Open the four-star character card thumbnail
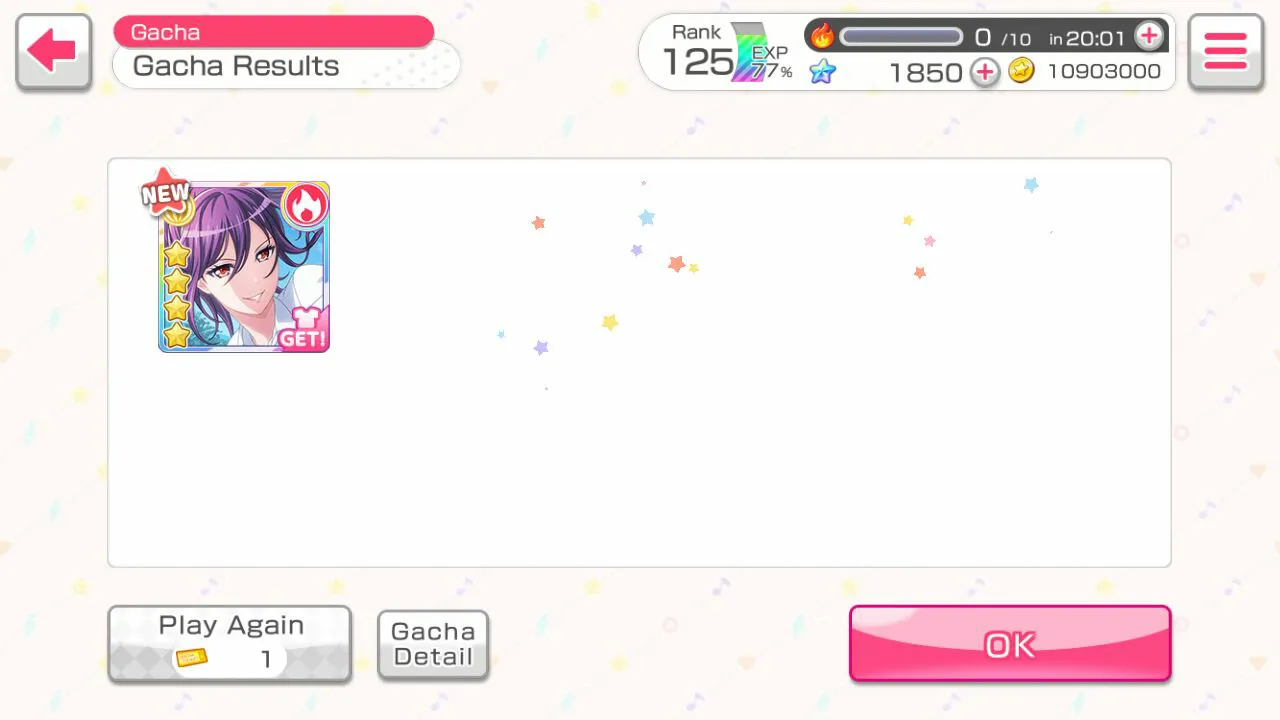 pos(244,267)
